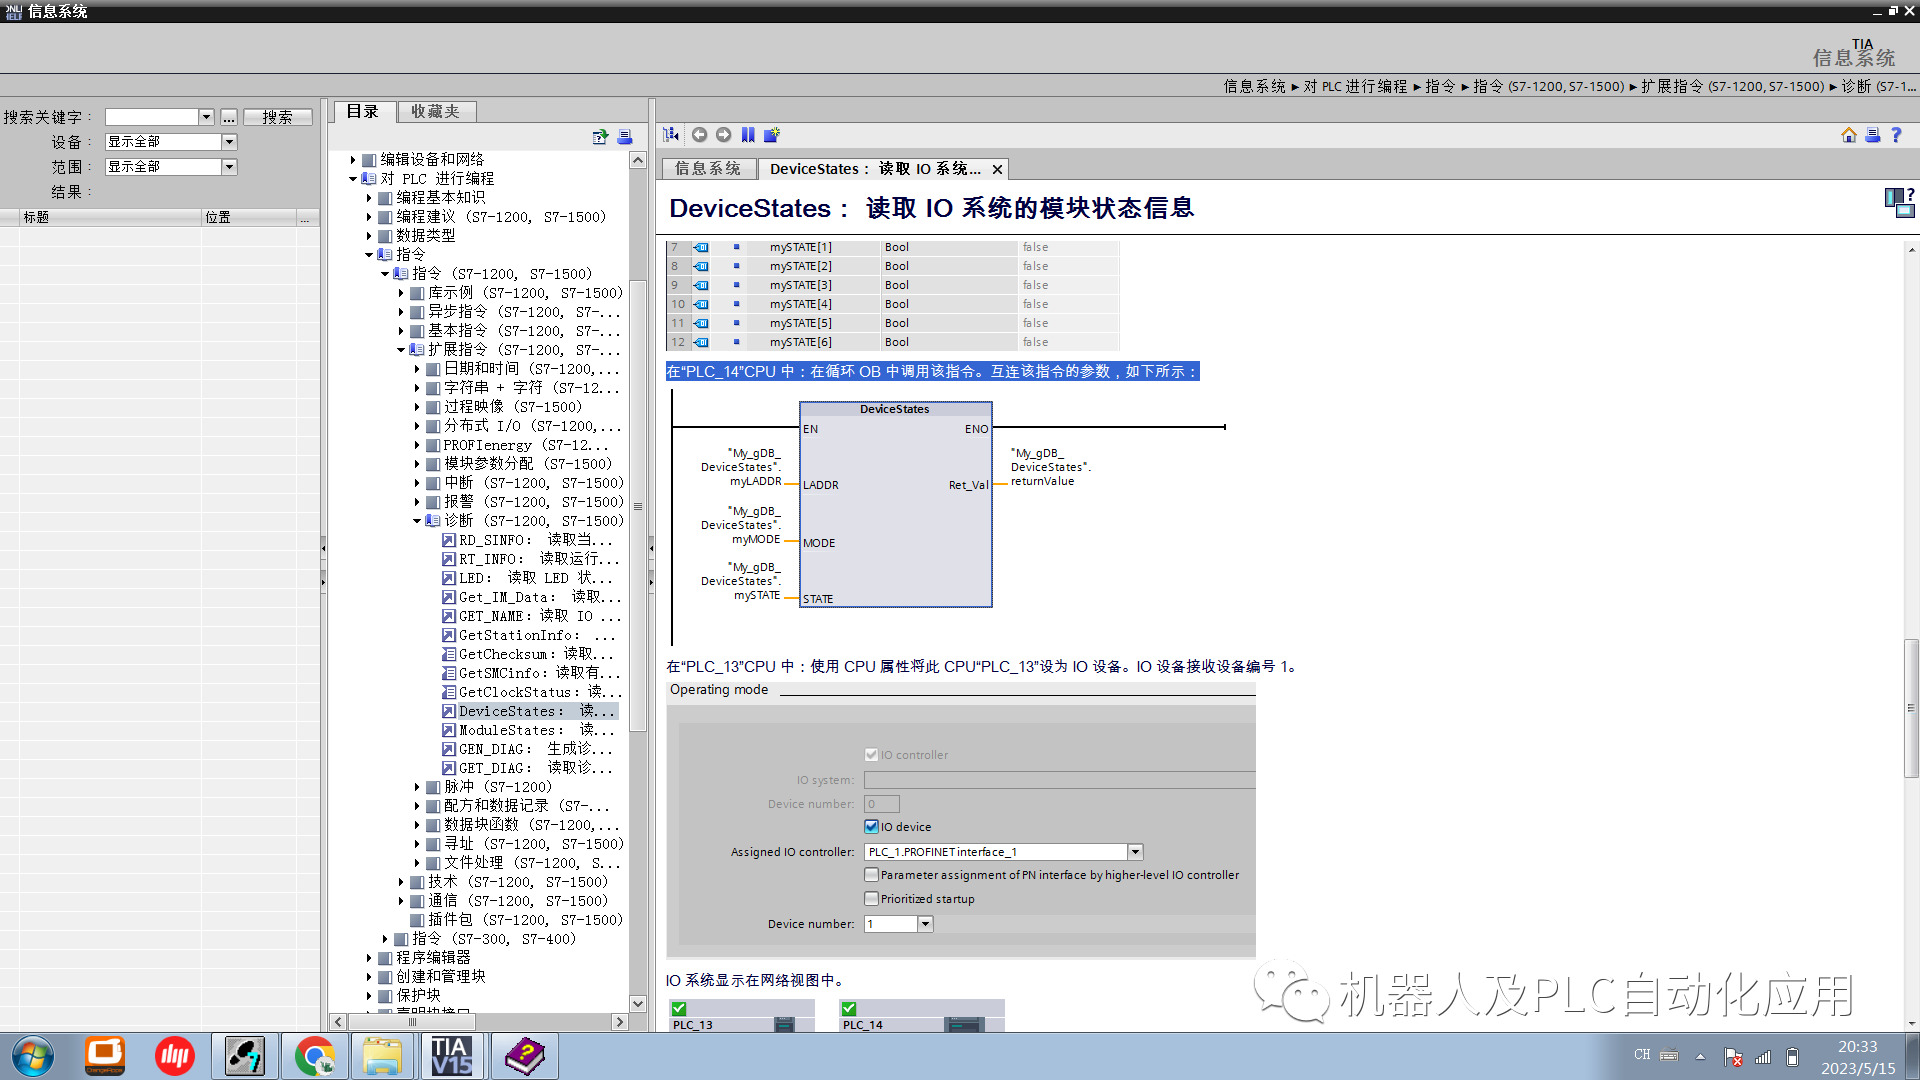
Task: Check Parameter assignment of PN interface checkbox
Action: [872, 874]
